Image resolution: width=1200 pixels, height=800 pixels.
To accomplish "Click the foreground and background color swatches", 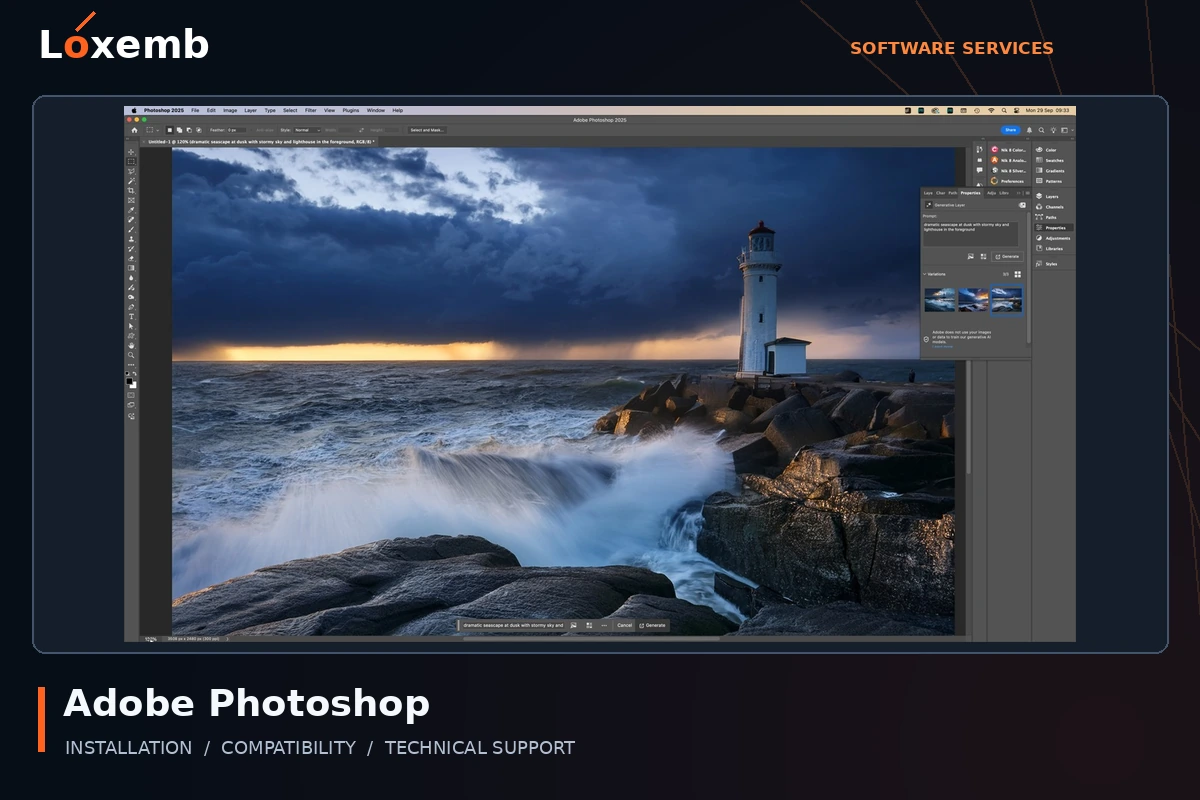I will tap(131, 381).
